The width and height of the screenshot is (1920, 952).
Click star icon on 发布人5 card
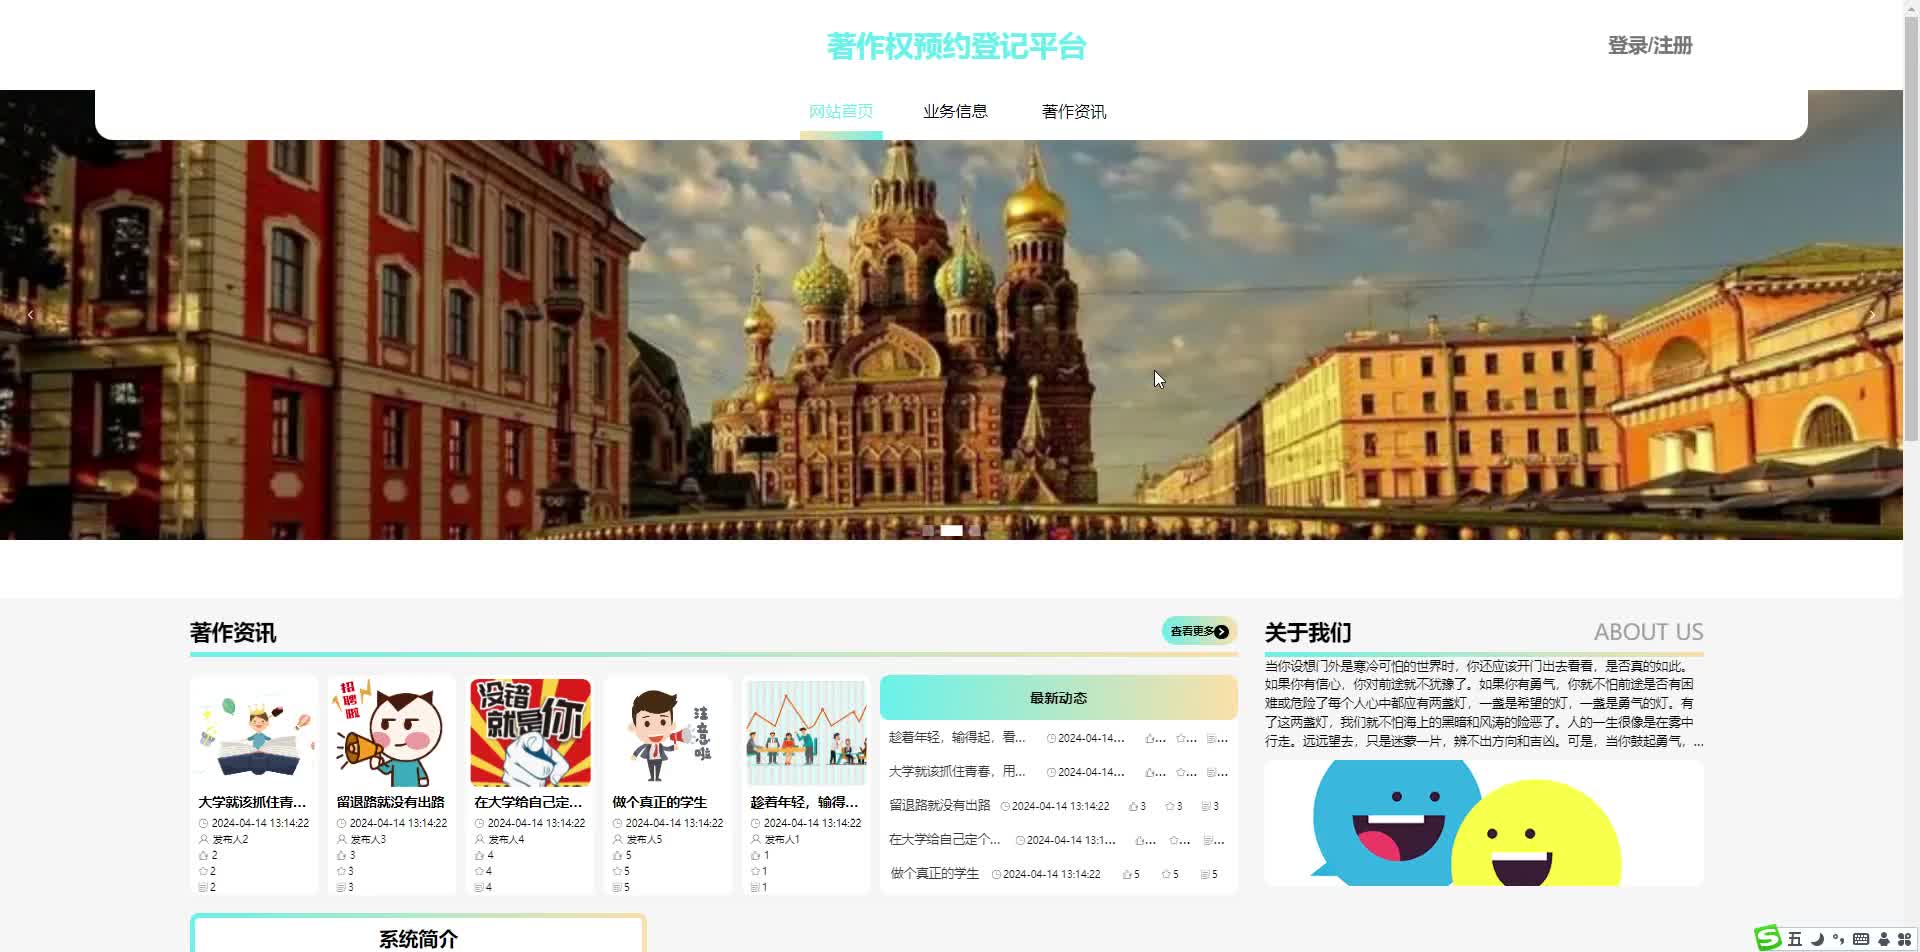click(x=618, y=872)
